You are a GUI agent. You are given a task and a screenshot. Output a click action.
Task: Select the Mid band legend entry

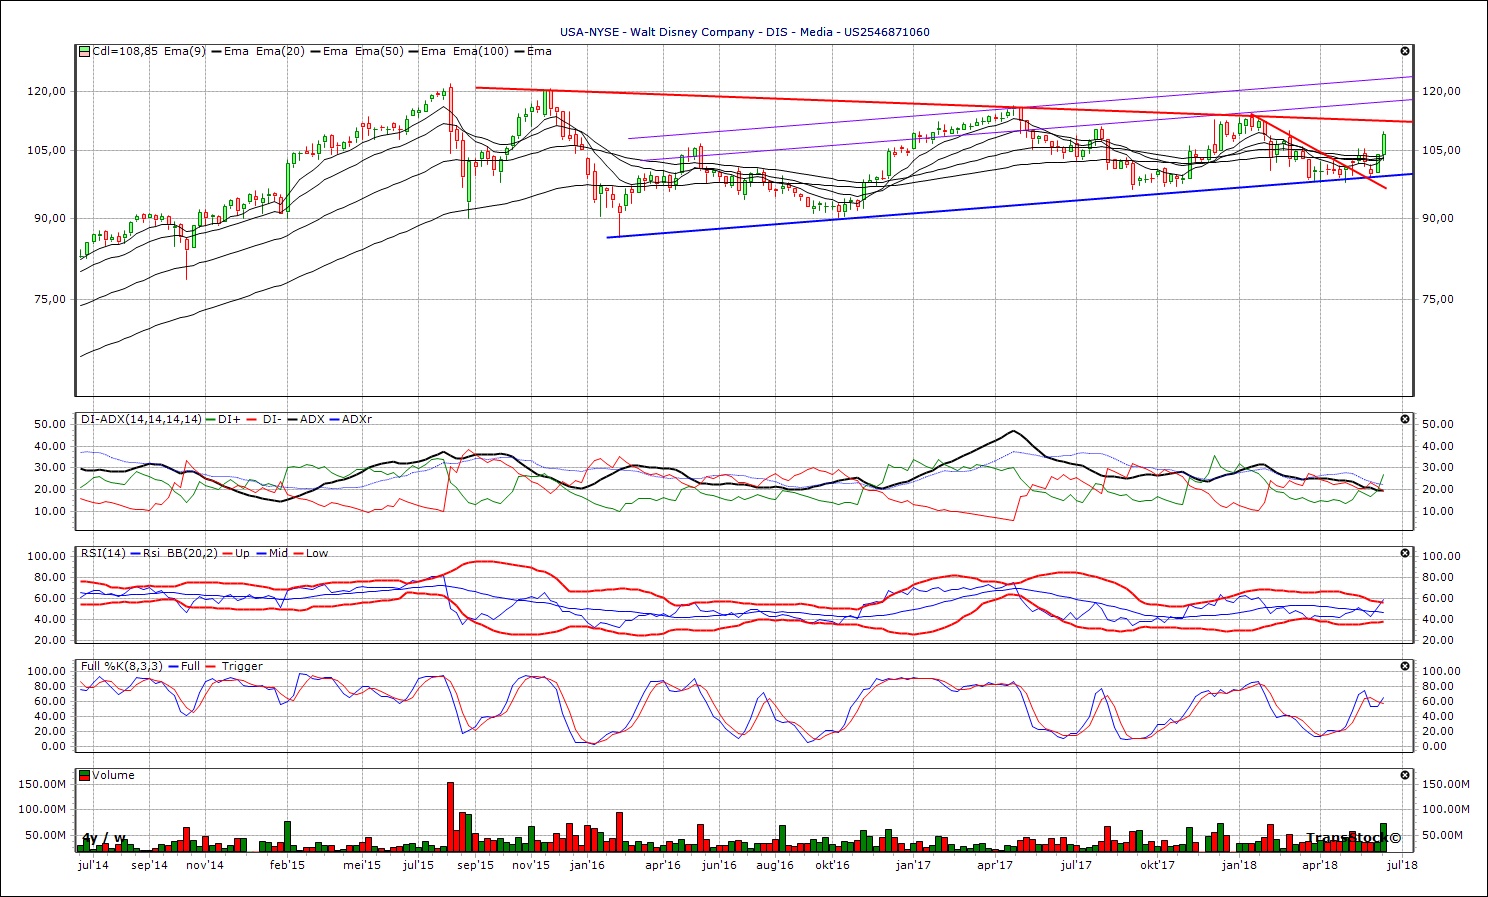[x=271, y=553]
